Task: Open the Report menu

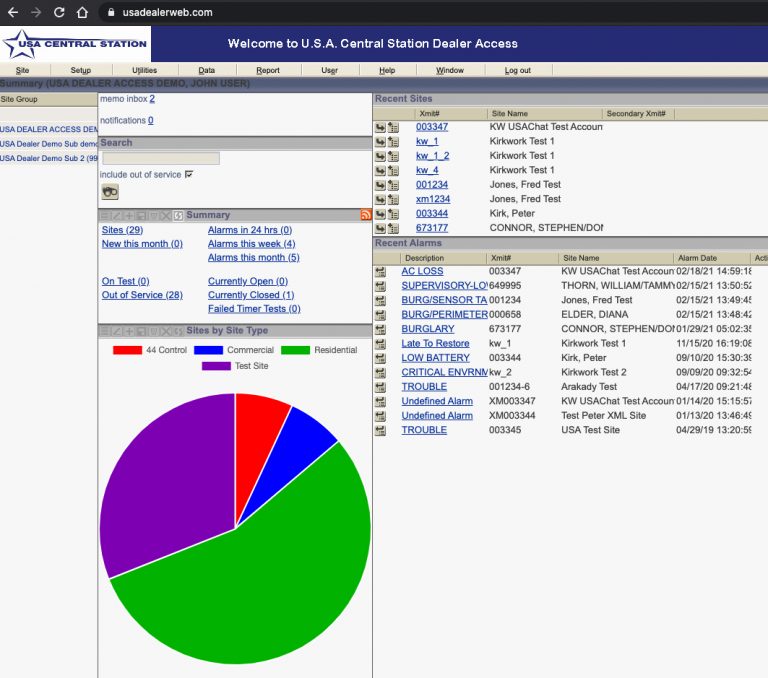Action: 268,70
